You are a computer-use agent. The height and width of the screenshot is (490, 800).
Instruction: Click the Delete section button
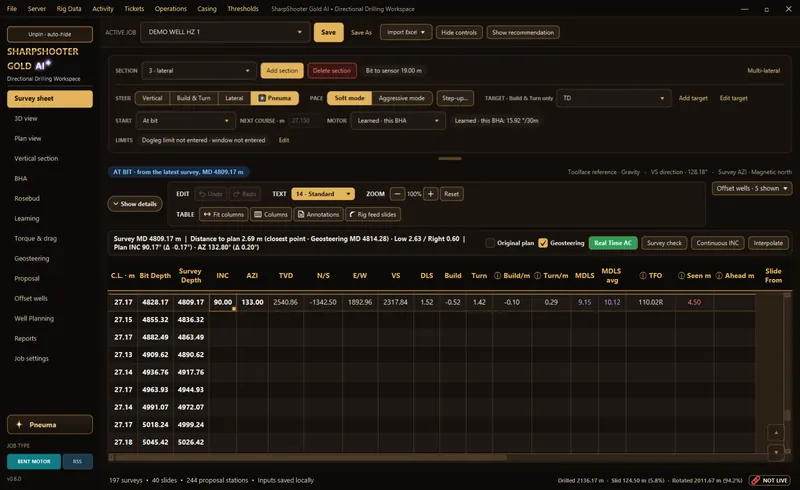(x=332, y=70)
